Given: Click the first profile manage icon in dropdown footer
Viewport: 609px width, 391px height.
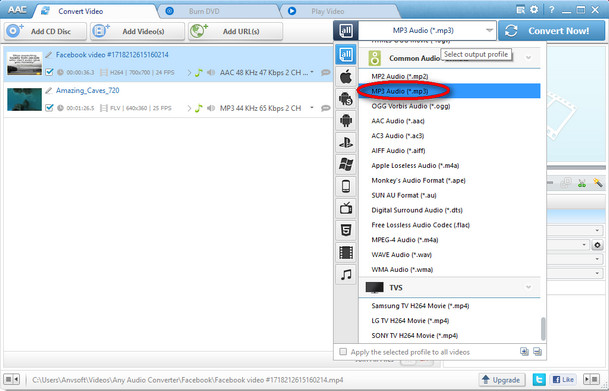Looking at the screenshot, I should point(524,352).
